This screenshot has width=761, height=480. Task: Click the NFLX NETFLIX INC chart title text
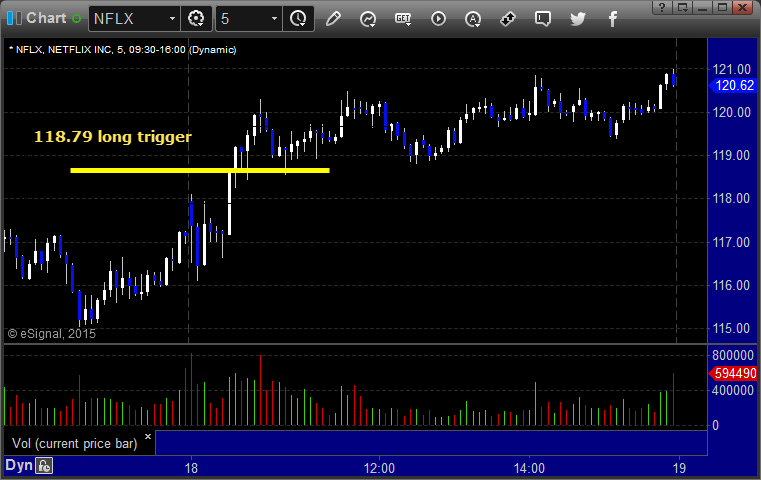(x=123, y=50)
